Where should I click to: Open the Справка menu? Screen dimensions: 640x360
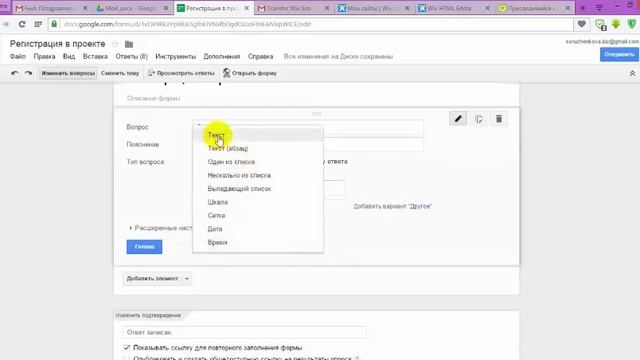[x=260, y=56]
